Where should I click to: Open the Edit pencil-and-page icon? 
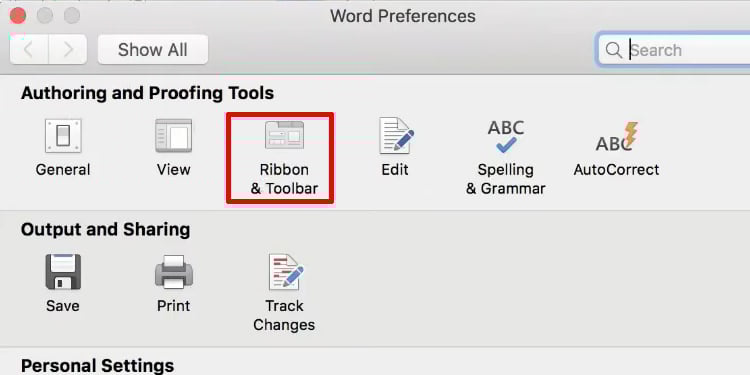point(397,136)
